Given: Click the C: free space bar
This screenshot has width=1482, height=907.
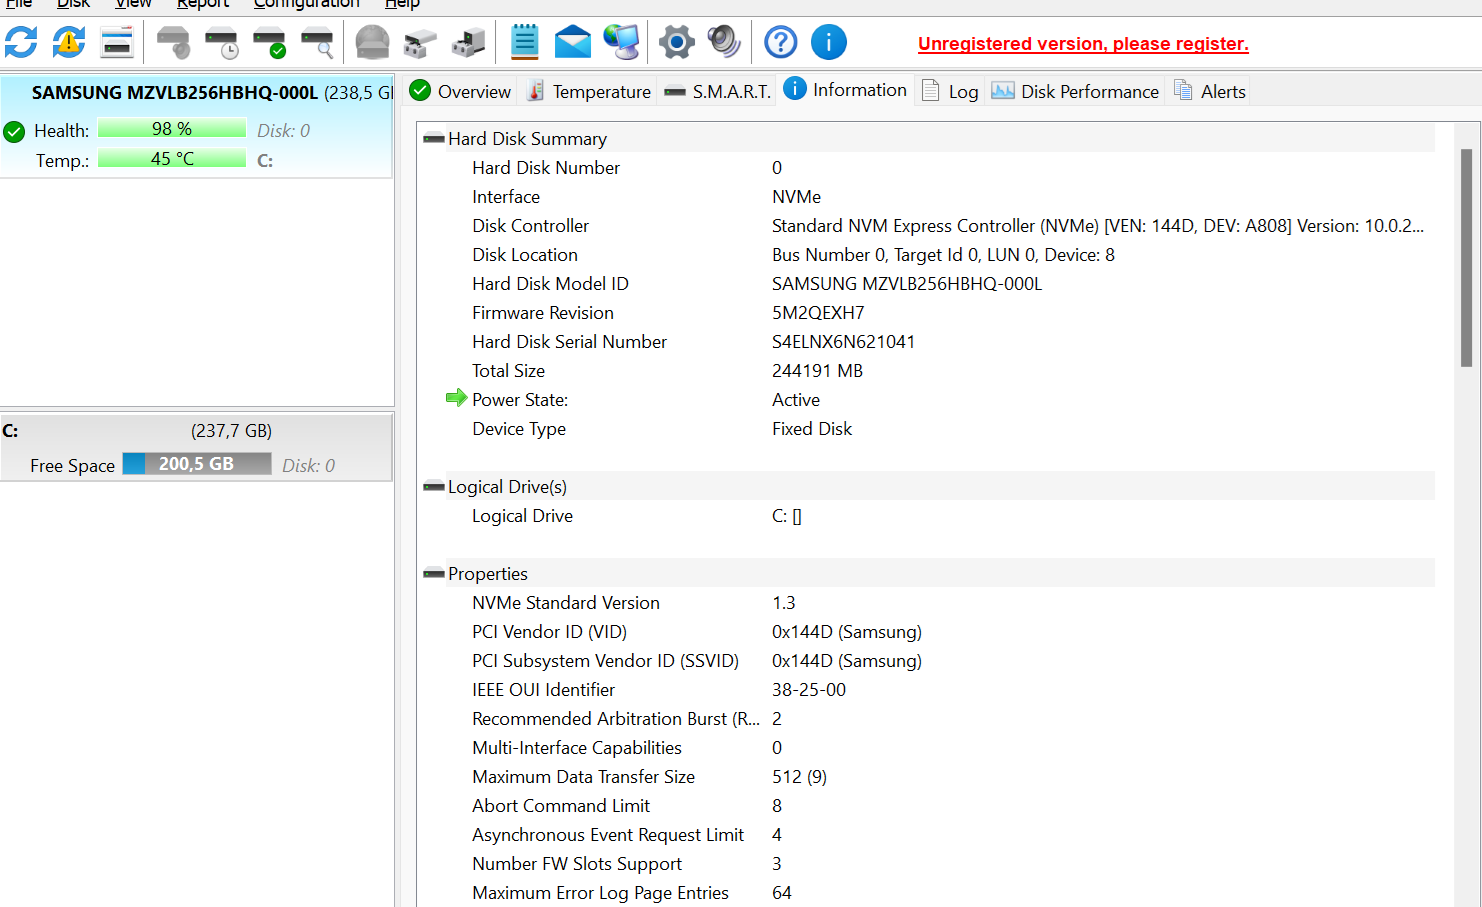Looking at the screenshot, I should pyautogui.click(x=197, y=464).
